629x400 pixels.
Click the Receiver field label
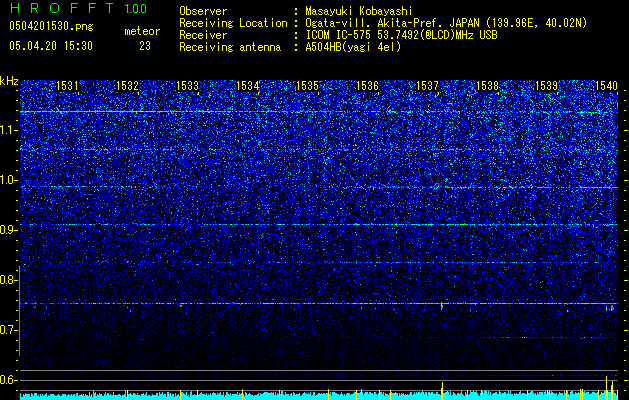[x=203, y=35]
